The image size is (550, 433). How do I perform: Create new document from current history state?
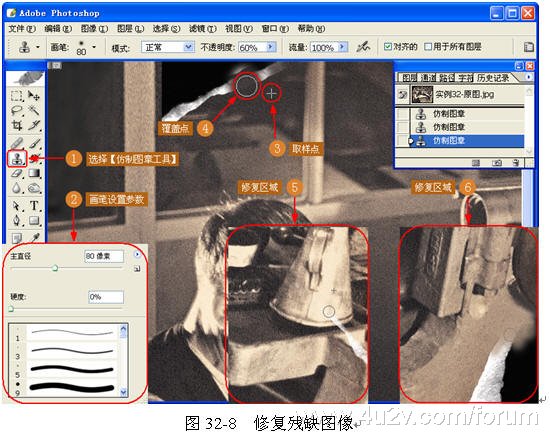(x=476, y=163)
